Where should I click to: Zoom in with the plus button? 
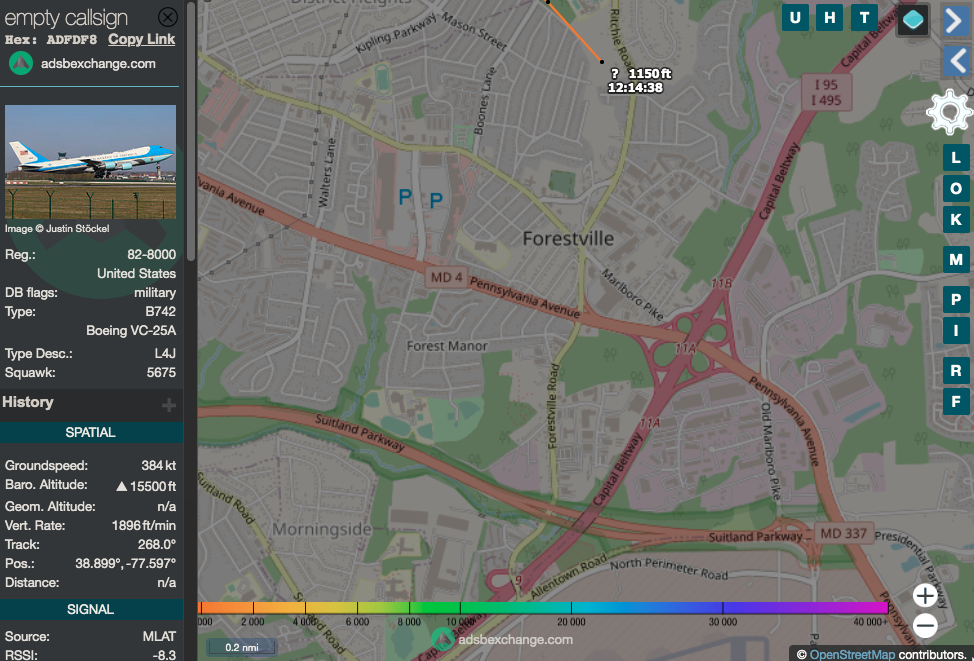click(x=925, y=596)
